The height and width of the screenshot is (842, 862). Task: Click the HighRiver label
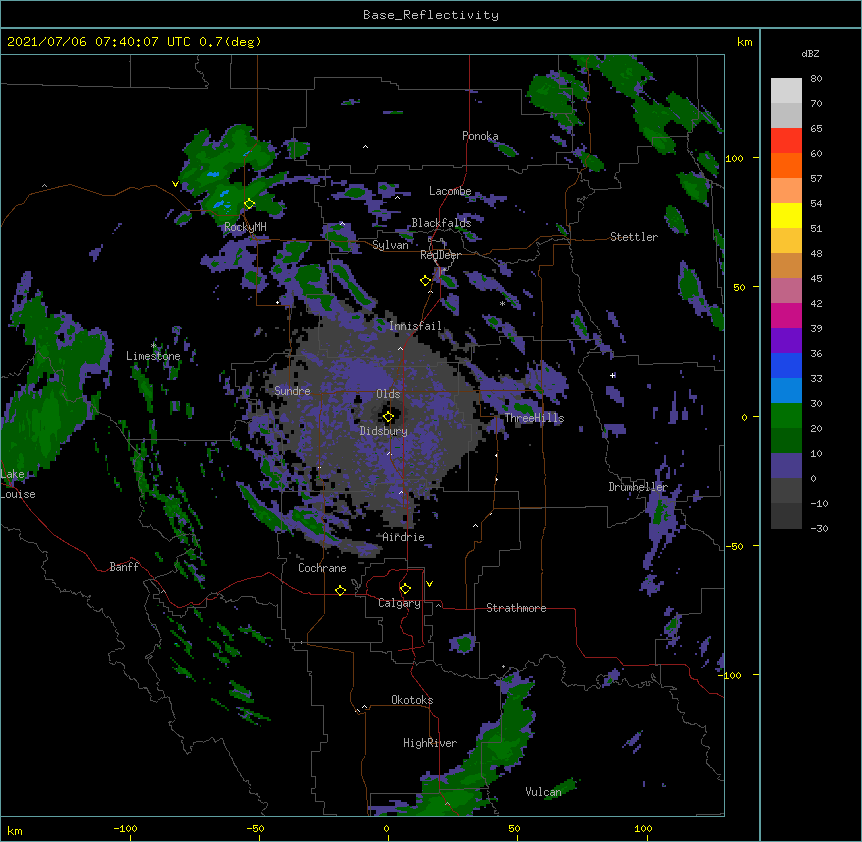click(430, 743)
